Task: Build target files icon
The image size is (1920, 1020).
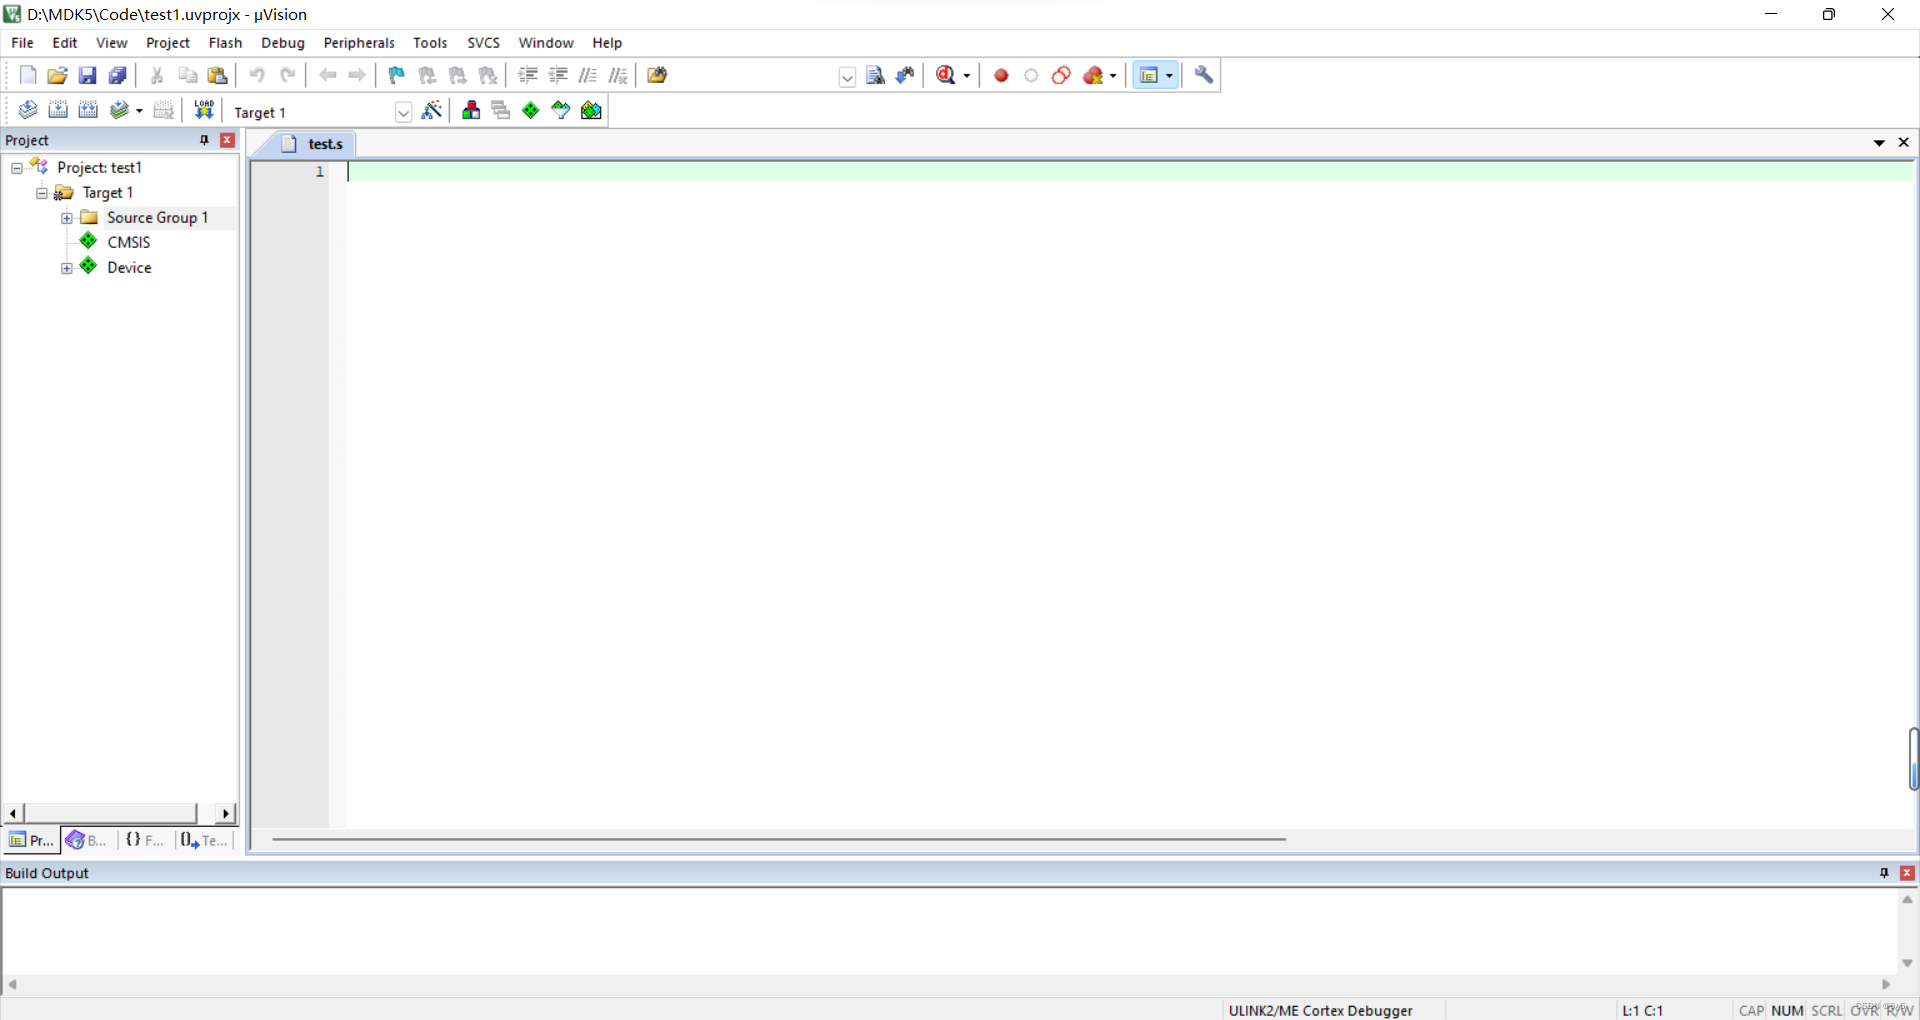Action: 58,110
